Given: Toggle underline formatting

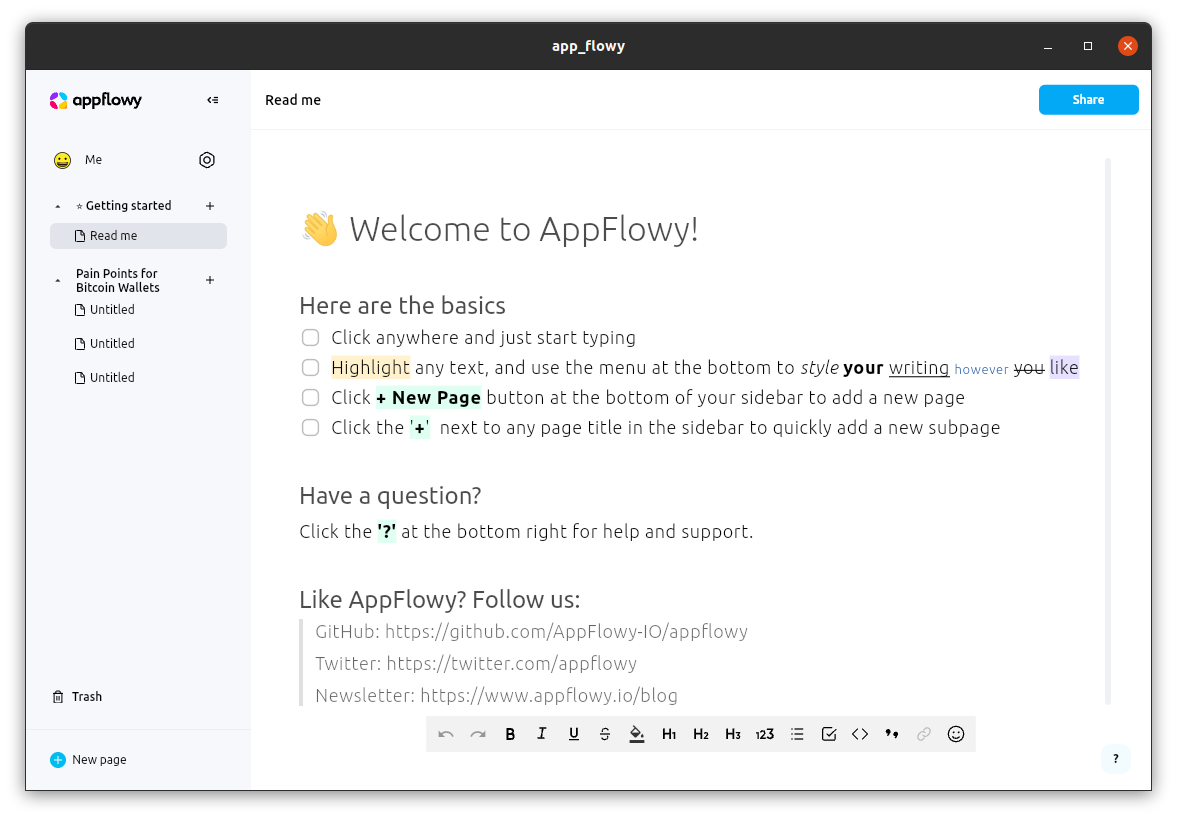Looking at the screenshot, I should 573,734.
